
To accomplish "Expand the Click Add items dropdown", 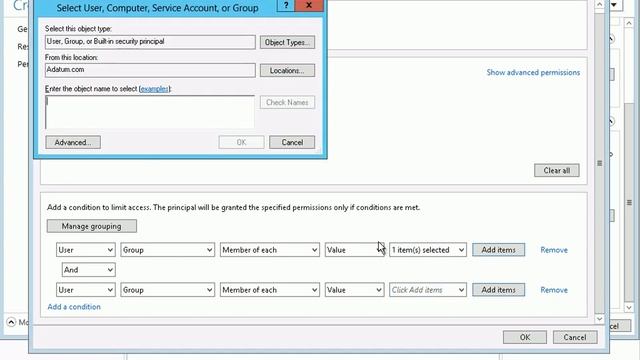I will (428, 290).
